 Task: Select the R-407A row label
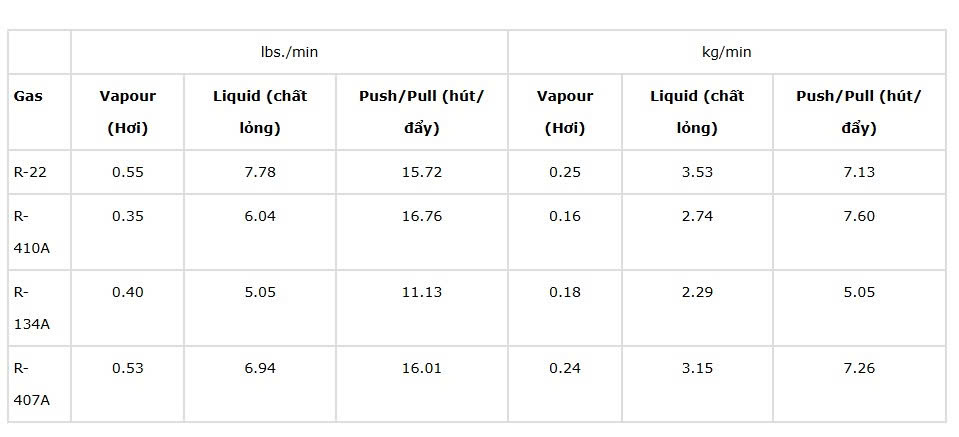pyautogui.click(x=30, y=384)
